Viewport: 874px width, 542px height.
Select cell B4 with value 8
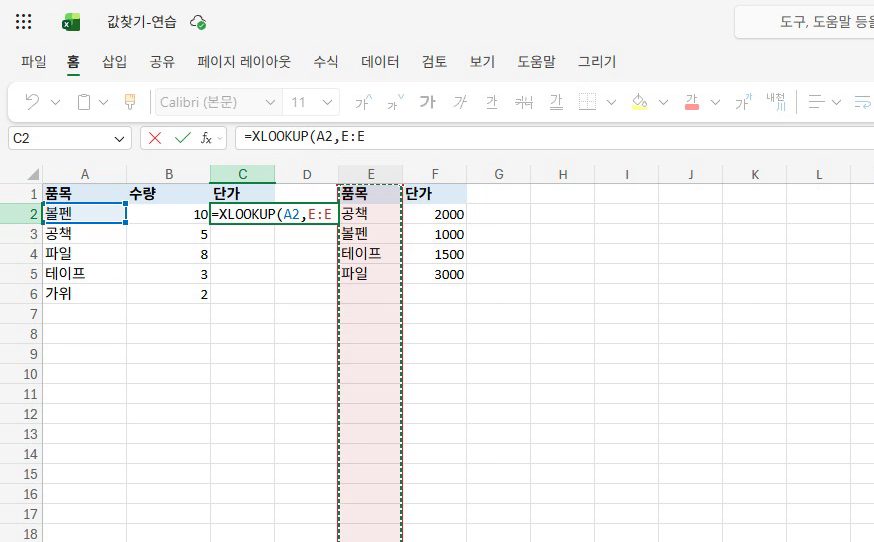168,254
